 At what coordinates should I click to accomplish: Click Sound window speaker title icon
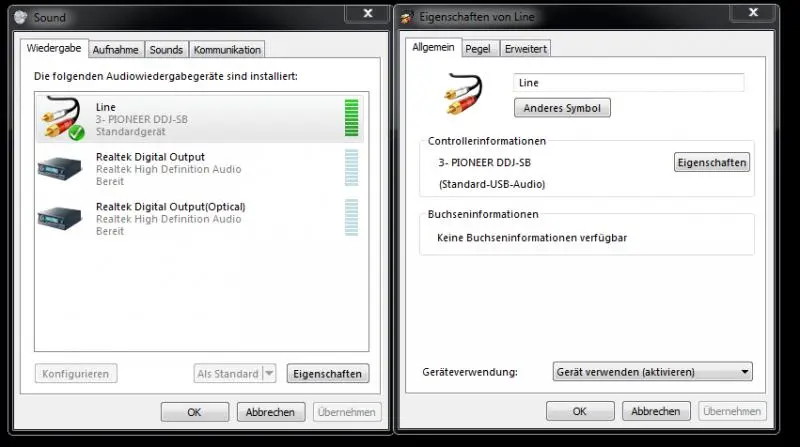[22, 17]
